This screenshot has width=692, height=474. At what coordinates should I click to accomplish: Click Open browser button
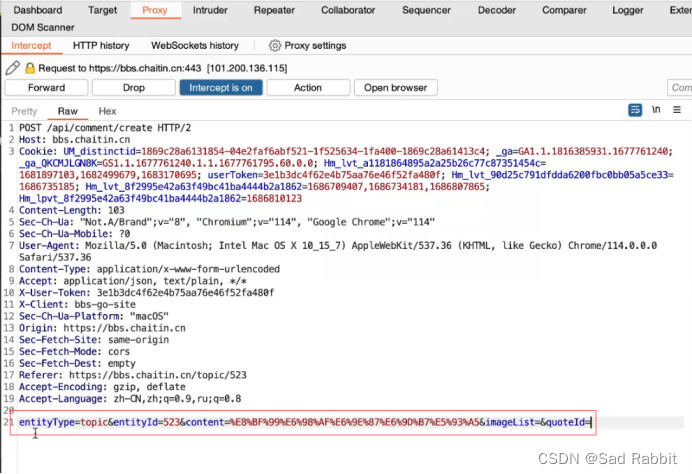(395, 87)
